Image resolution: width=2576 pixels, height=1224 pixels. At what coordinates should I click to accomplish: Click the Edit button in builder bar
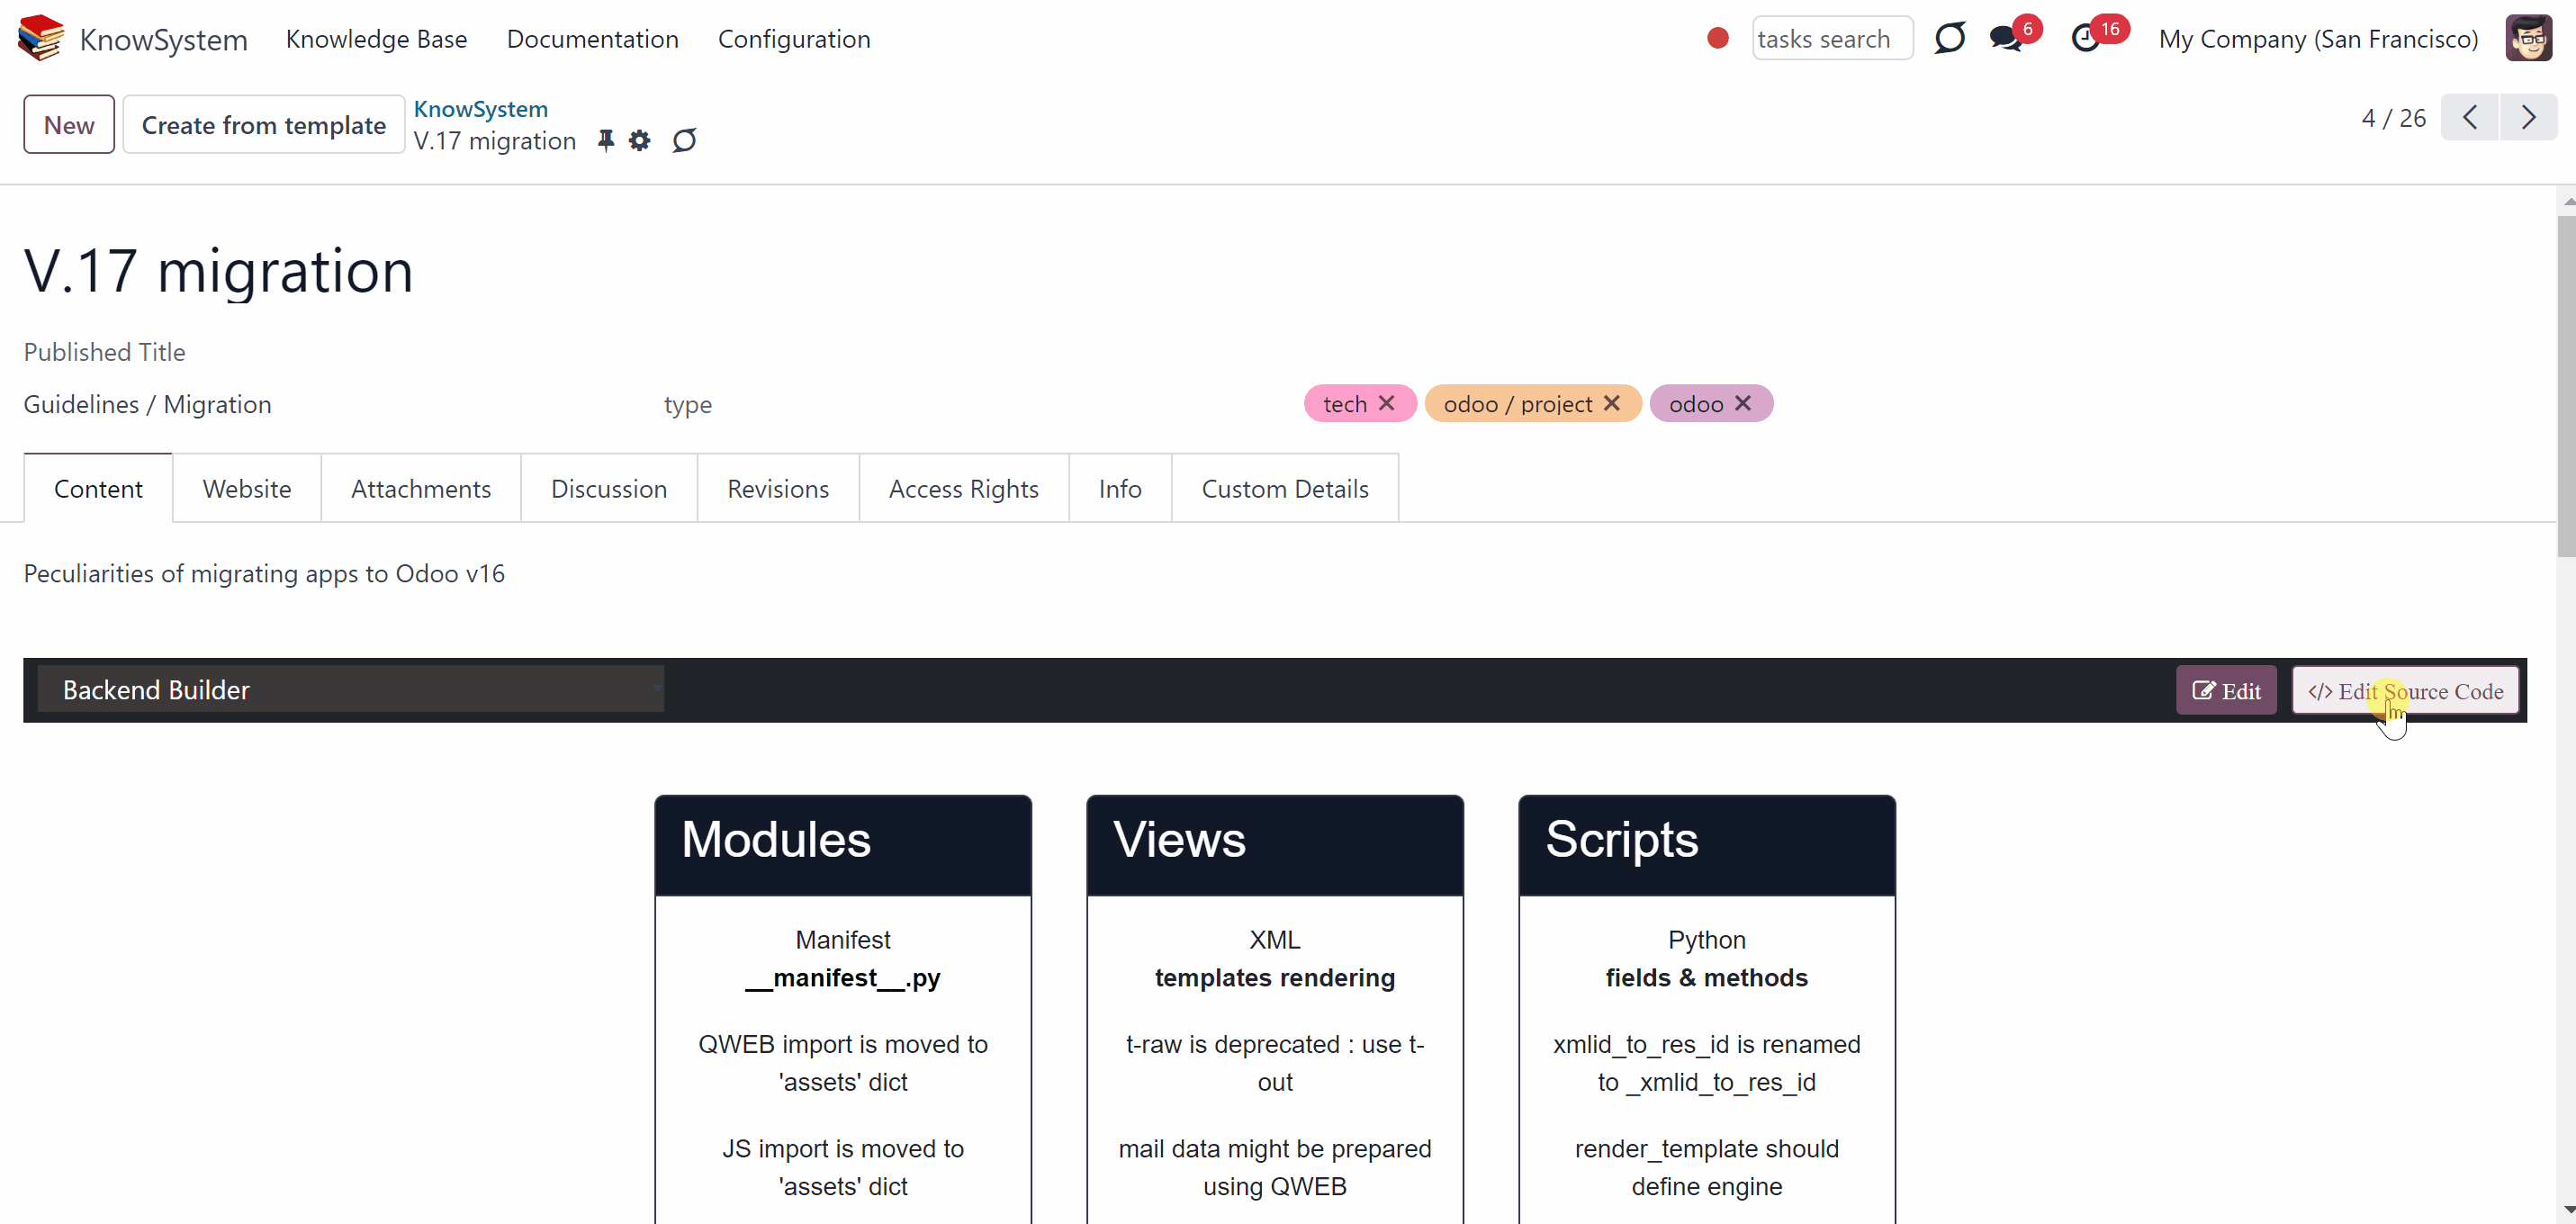[2226, 690]
